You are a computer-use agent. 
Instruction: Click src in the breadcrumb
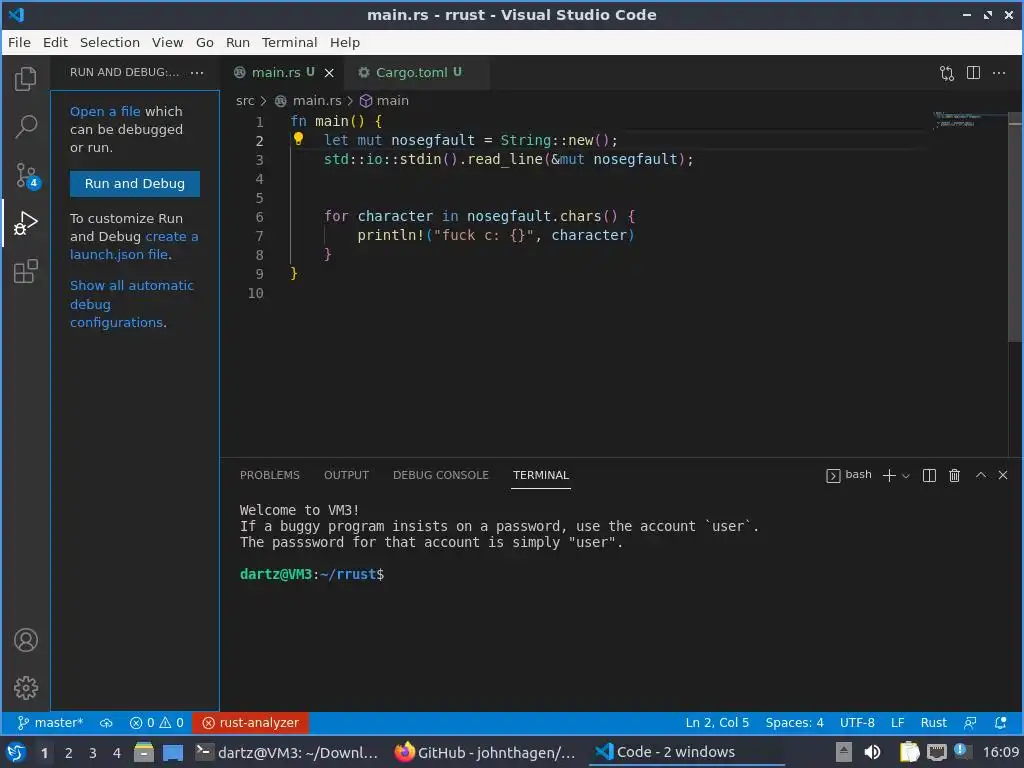[x=245, y=101]
